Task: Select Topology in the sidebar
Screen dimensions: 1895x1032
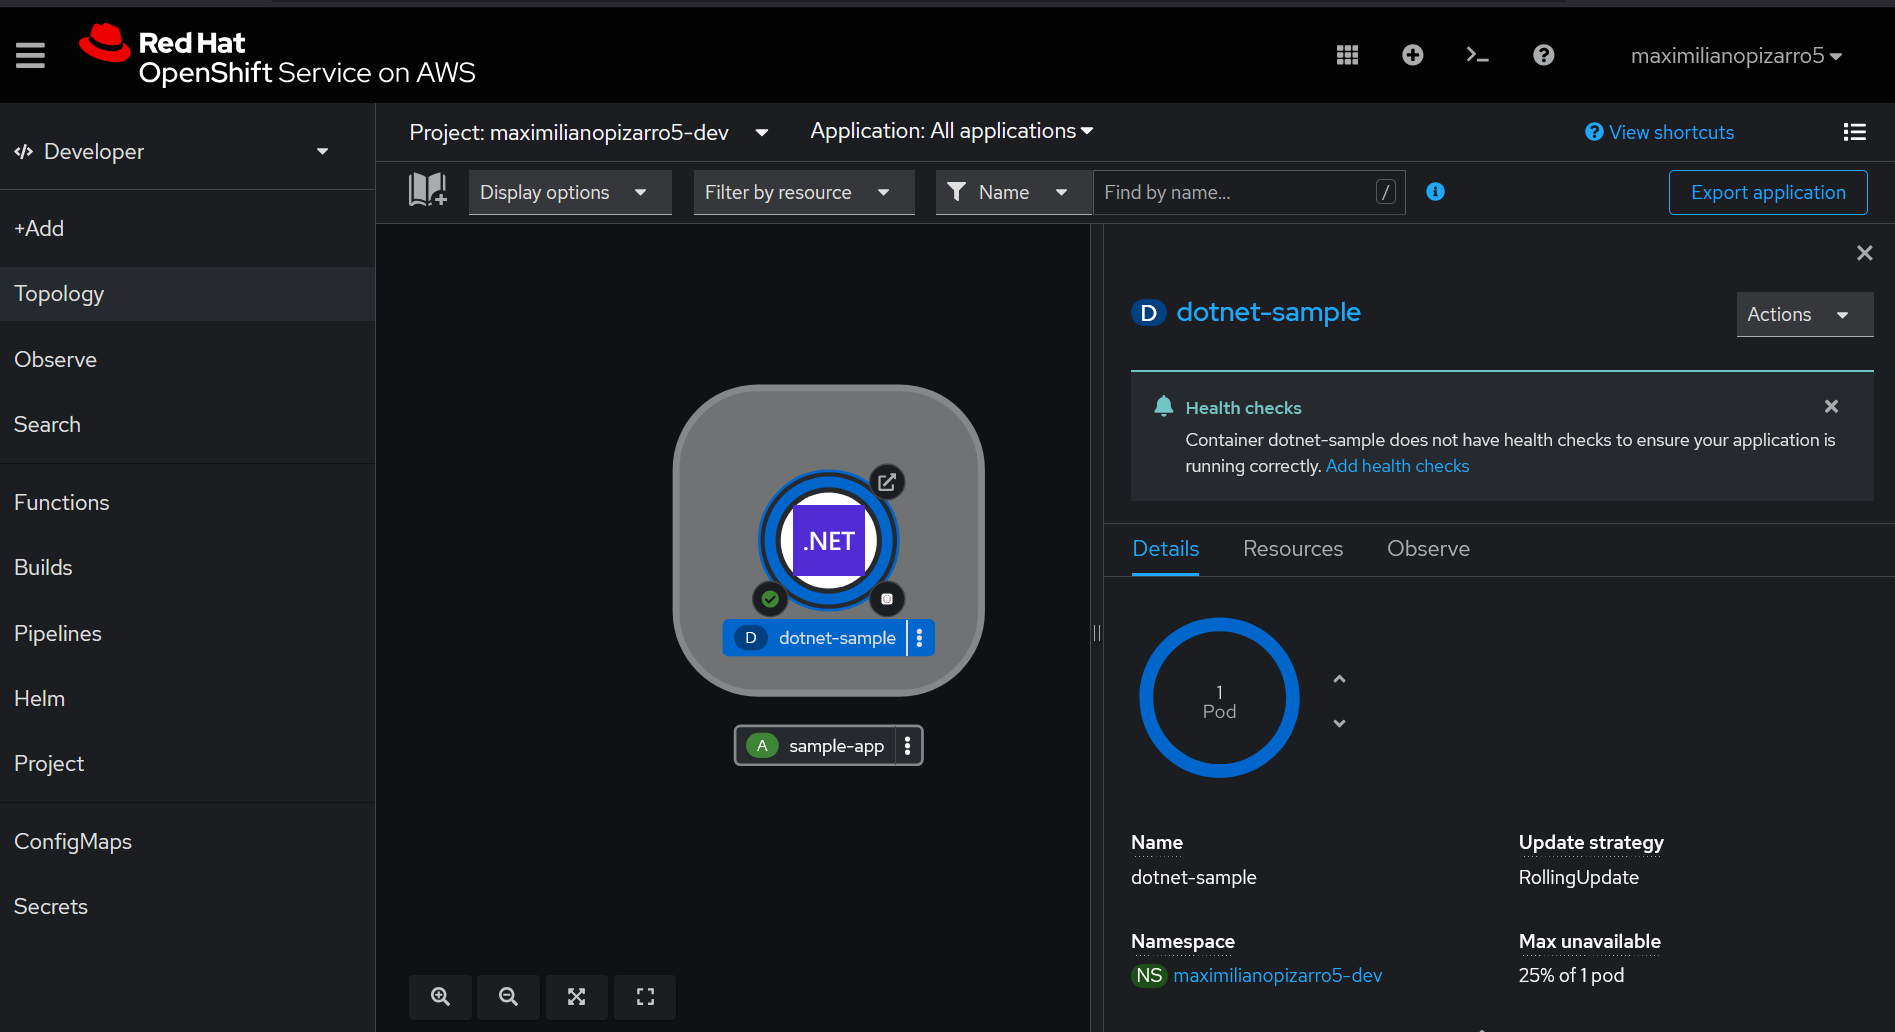Action: pyautogui.click(x=187, y=294)
